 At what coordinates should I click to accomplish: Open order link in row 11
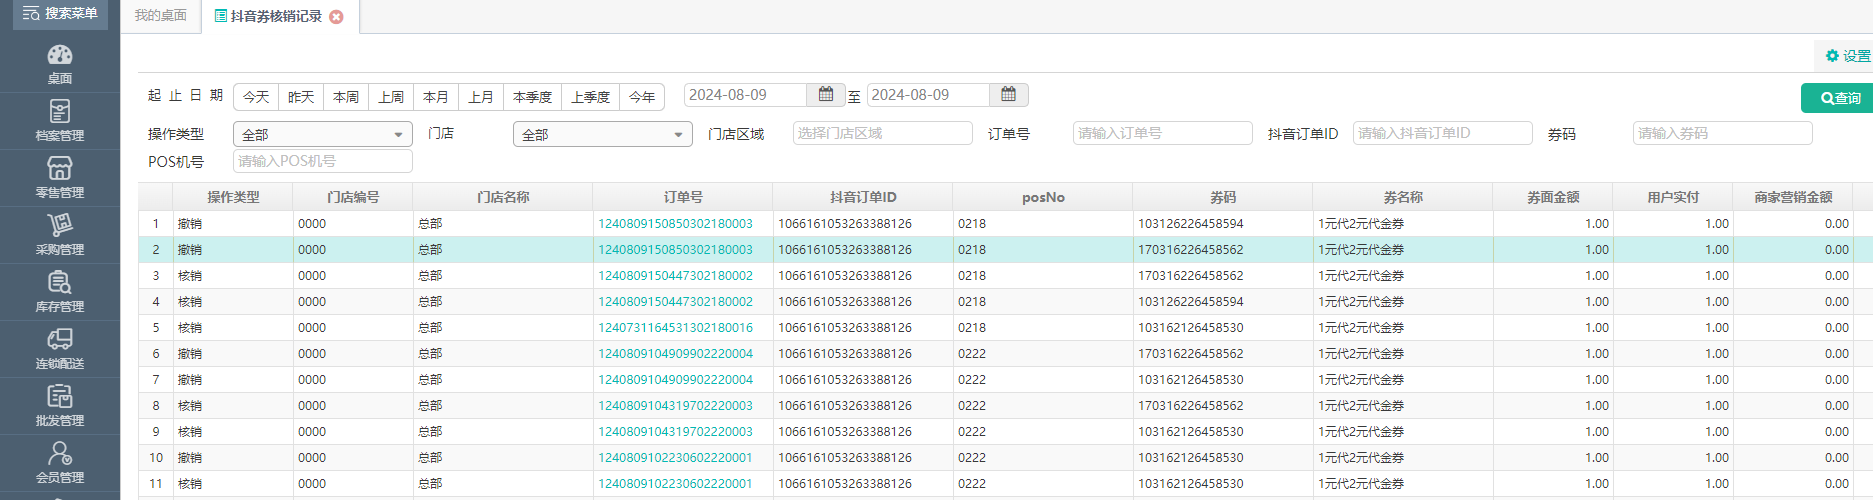tap(675, 484)
